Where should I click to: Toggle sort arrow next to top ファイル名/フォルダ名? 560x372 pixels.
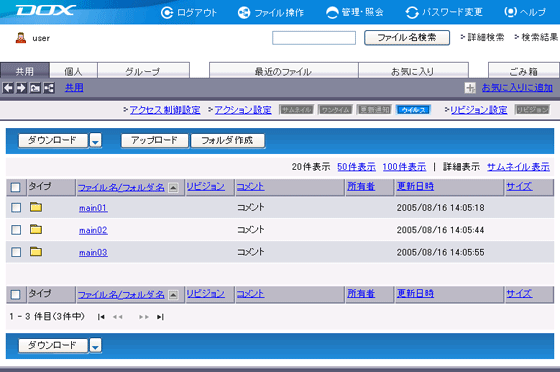[173, 187]
